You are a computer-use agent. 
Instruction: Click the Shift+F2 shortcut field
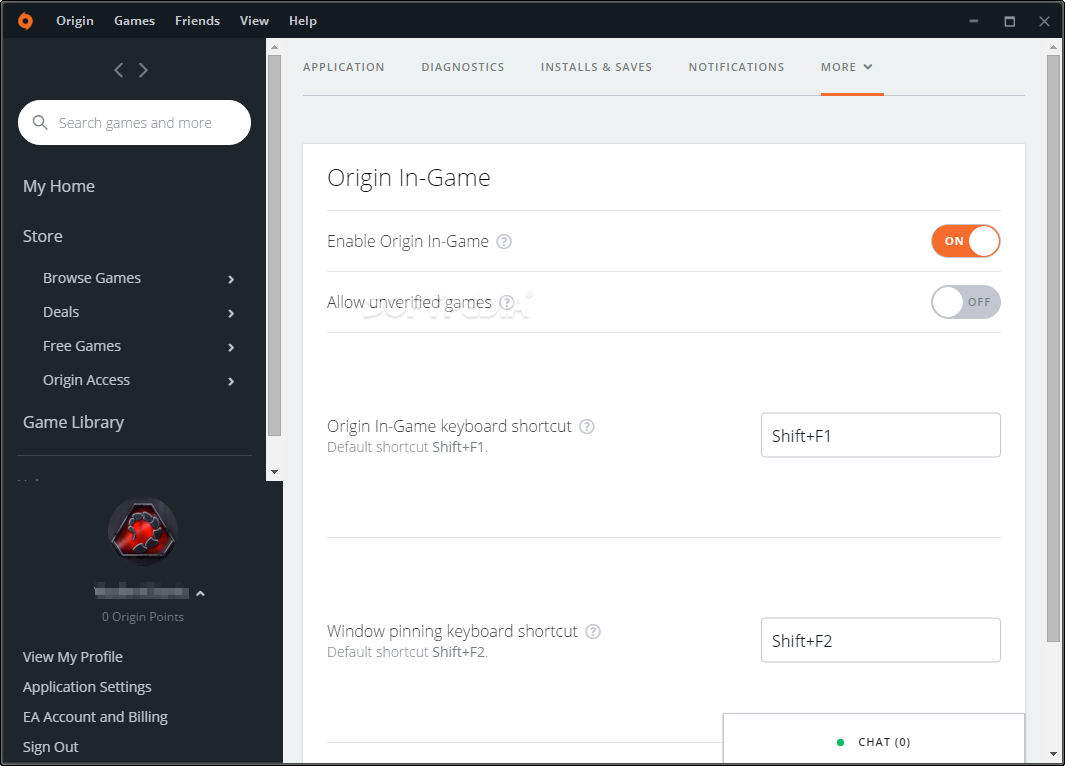click(880, 640)
